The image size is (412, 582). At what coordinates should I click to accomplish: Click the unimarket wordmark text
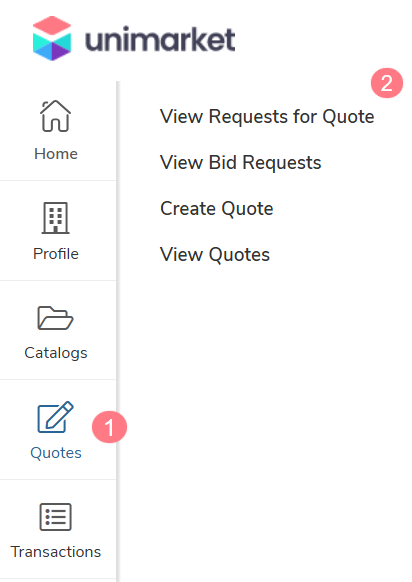(x=160, y=39)
